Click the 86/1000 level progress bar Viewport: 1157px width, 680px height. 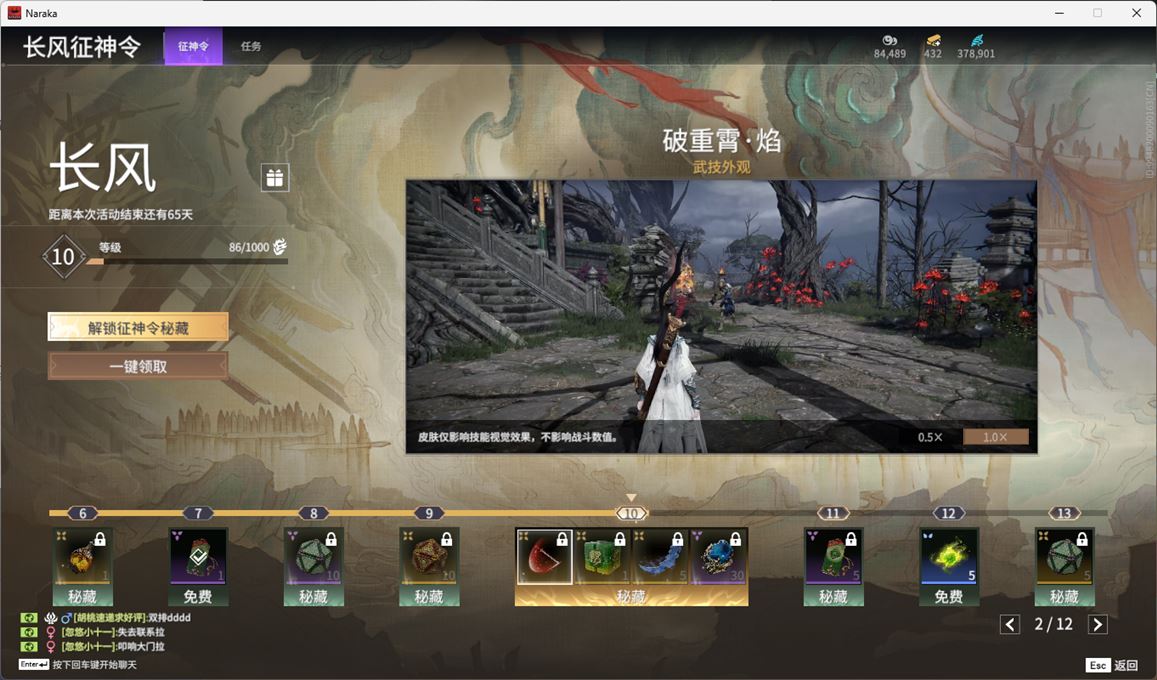click(187, 261)
